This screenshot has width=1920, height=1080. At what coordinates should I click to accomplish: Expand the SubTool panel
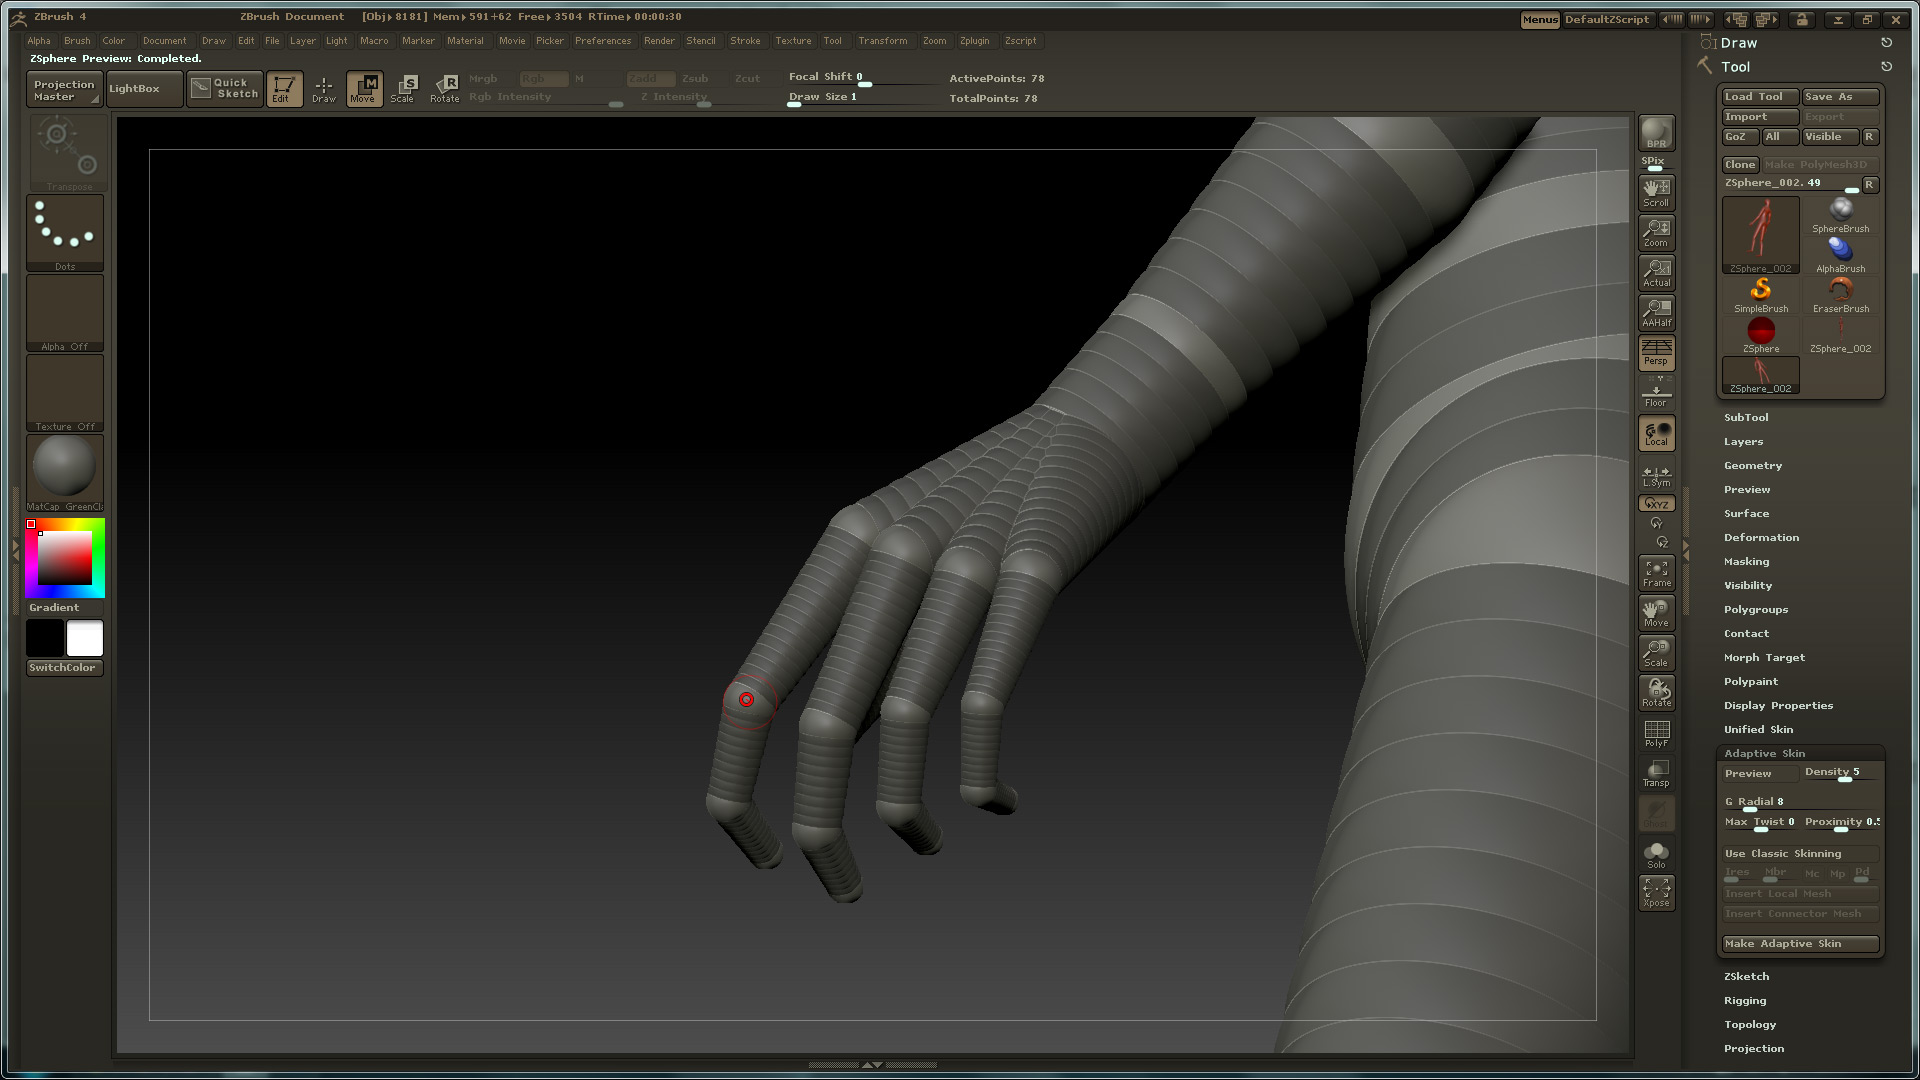(1746, 417)
